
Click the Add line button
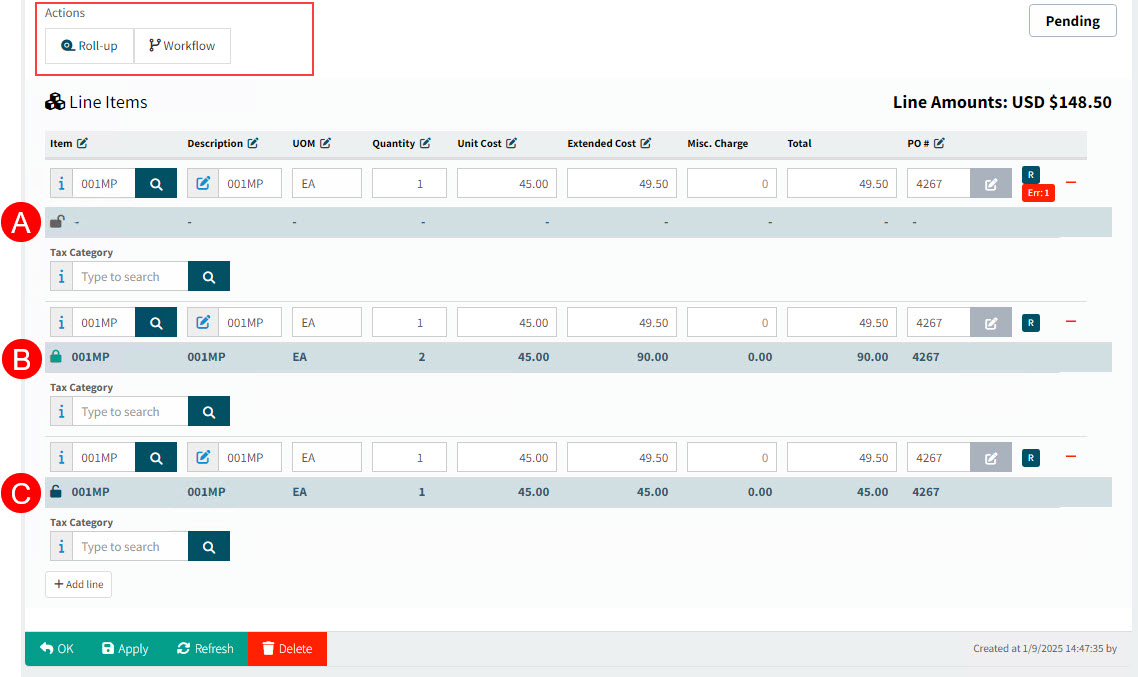tap(78, 584)
